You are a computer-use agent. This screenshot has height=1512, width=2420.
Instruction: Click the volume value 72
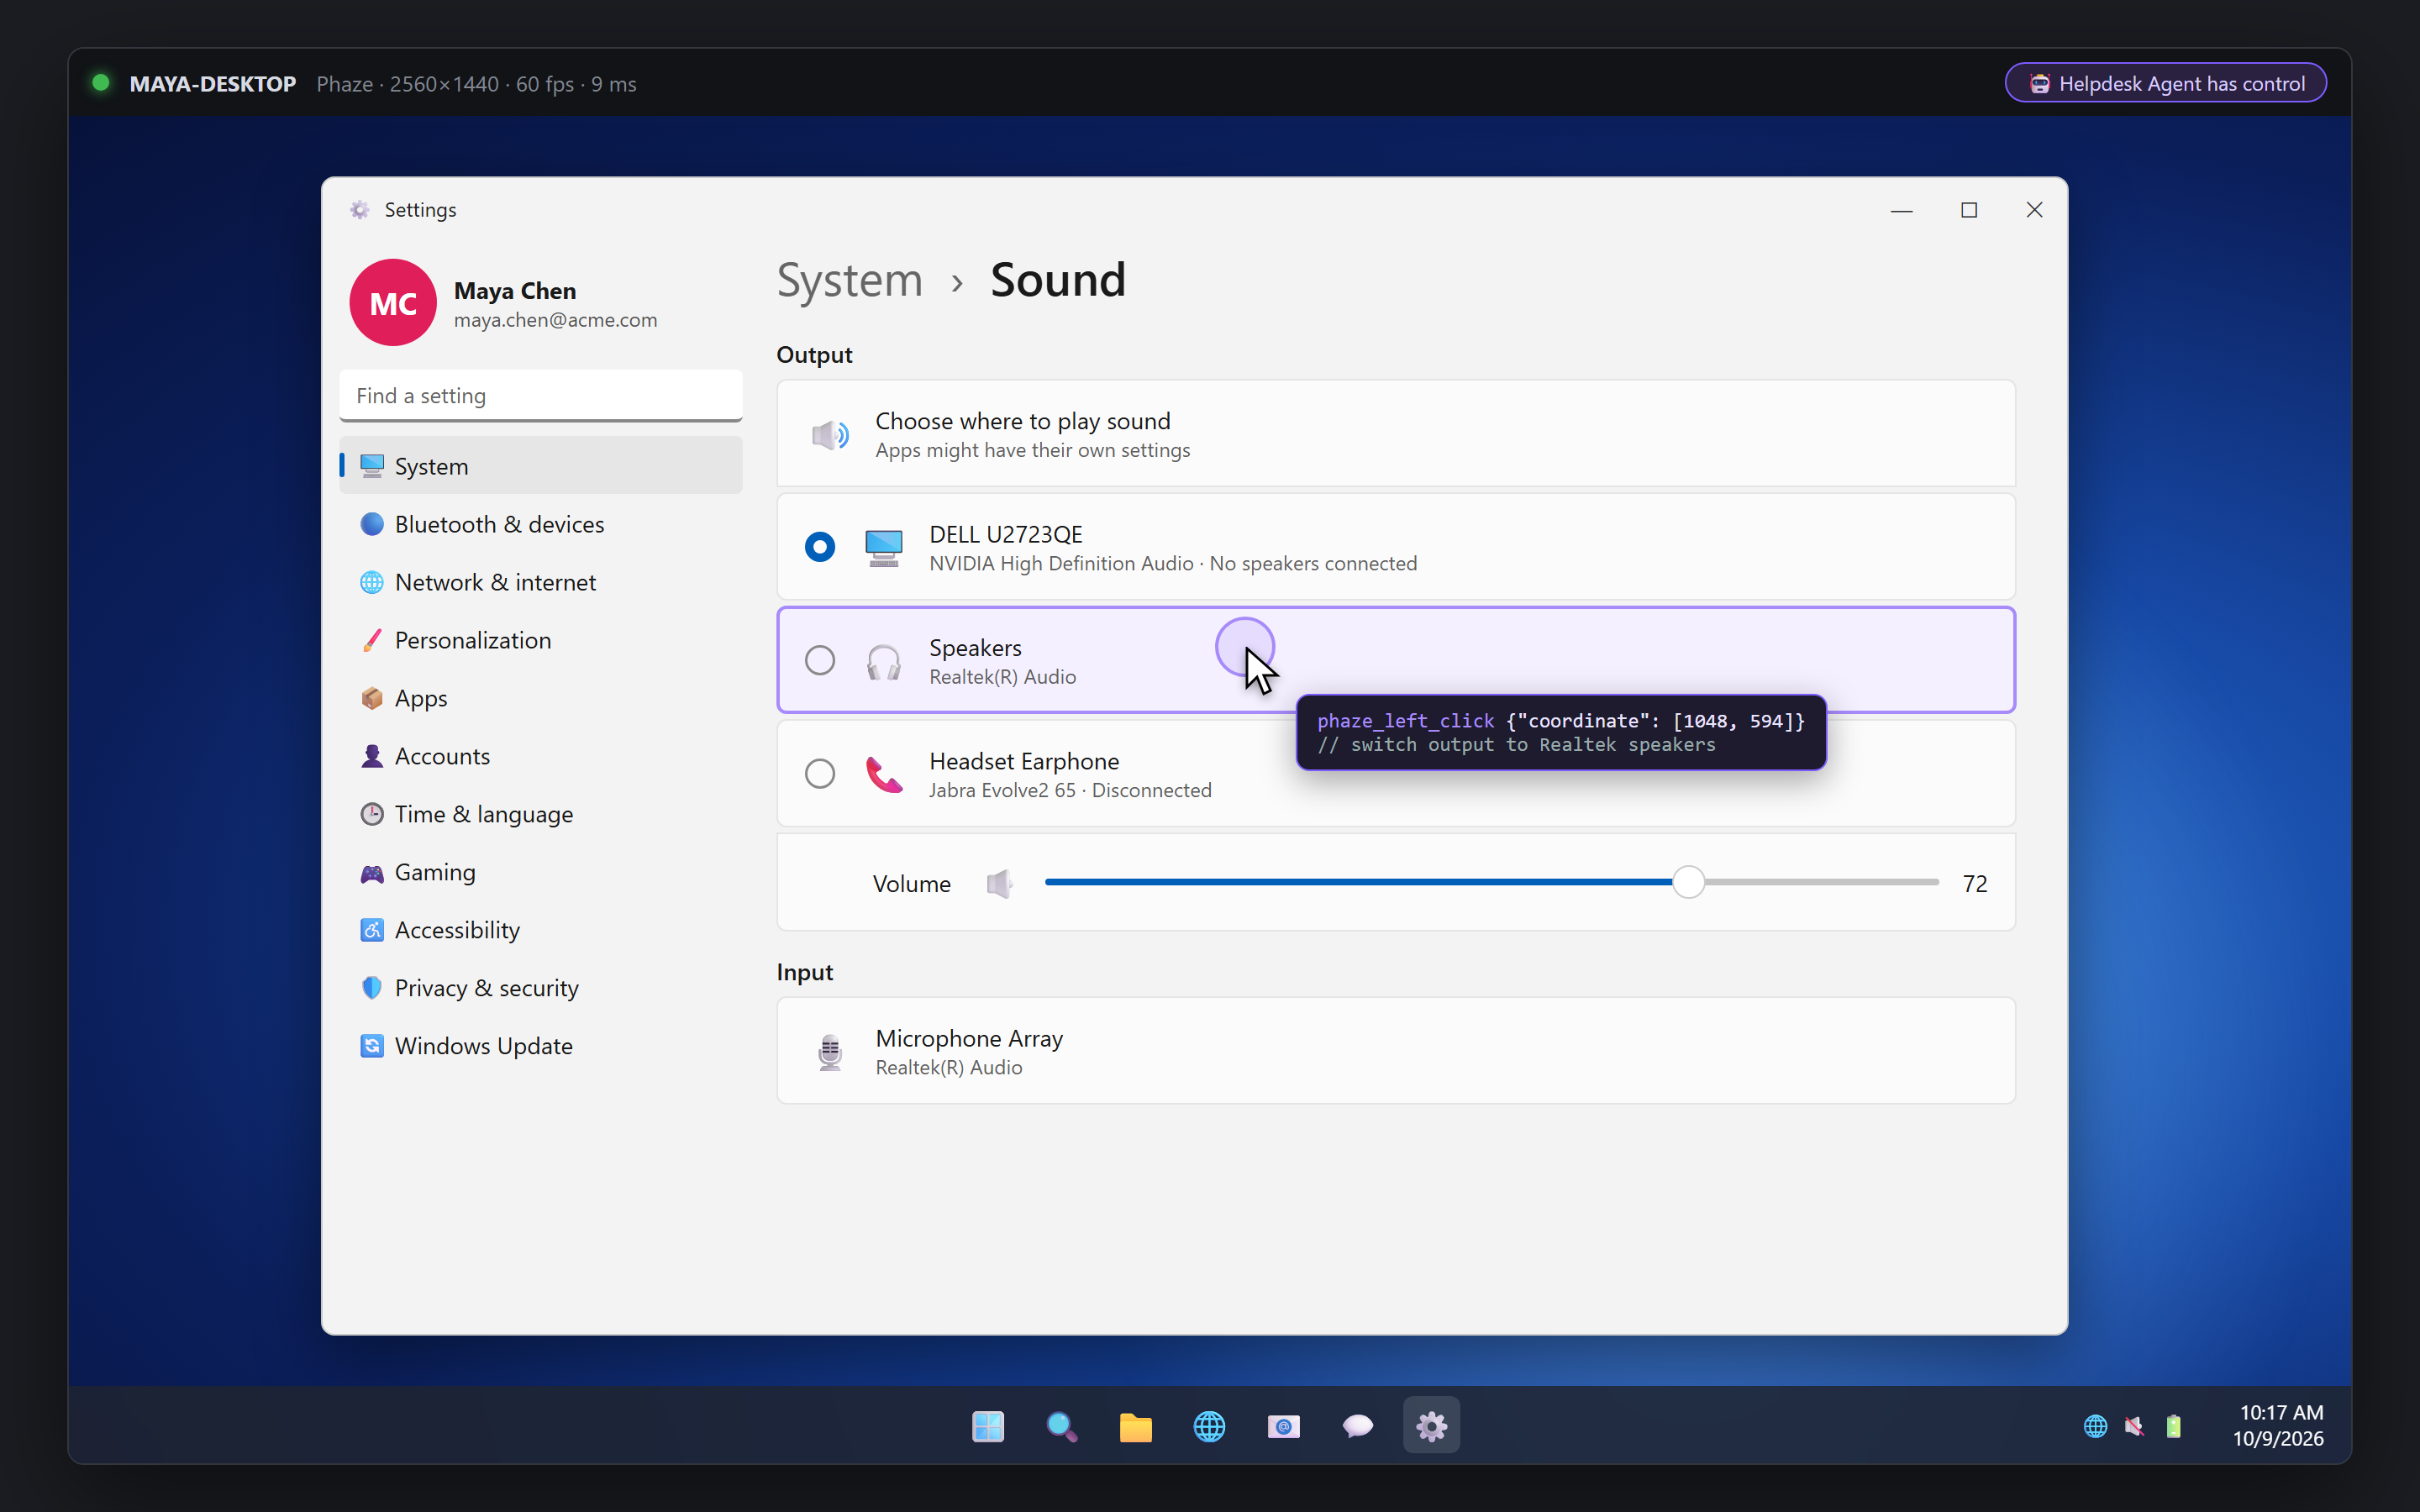point(1975,884)
